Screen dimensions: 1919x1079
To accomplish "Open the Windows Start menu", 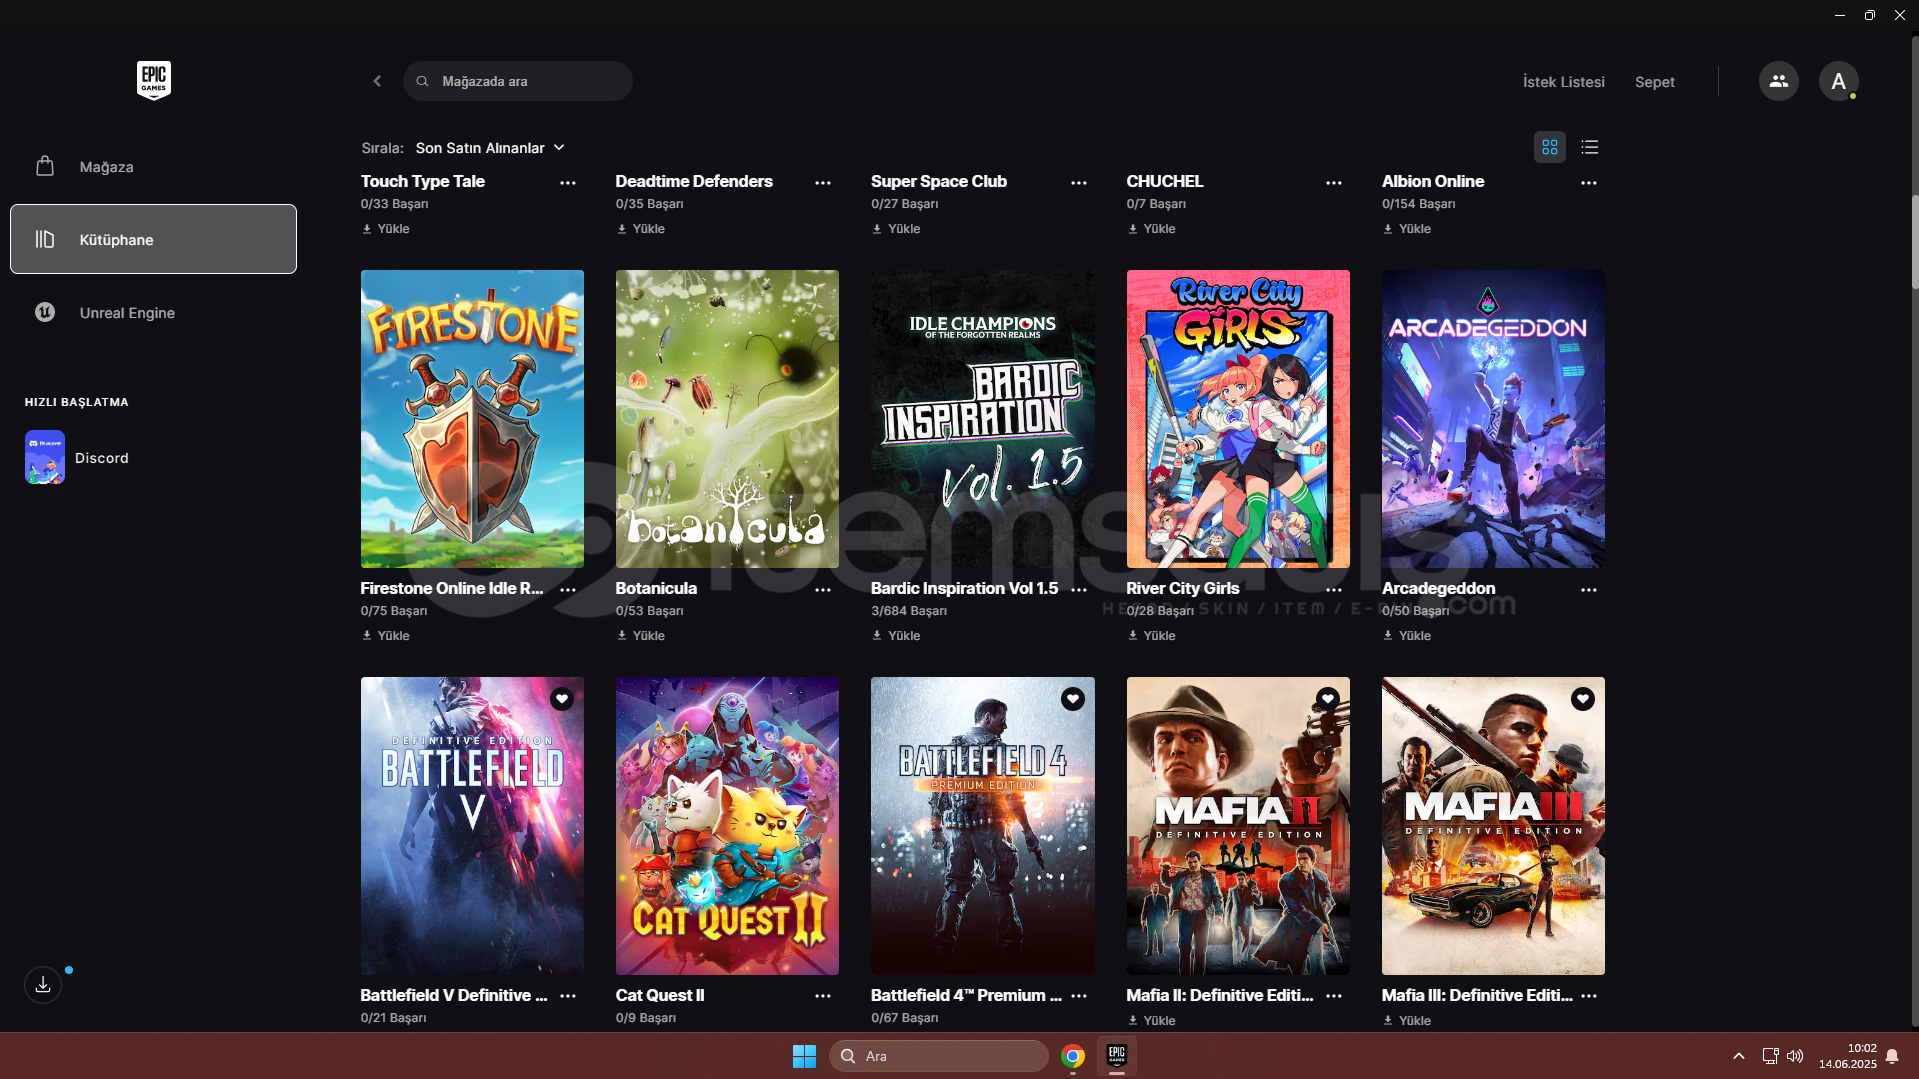I will (x=804, y=1056).
